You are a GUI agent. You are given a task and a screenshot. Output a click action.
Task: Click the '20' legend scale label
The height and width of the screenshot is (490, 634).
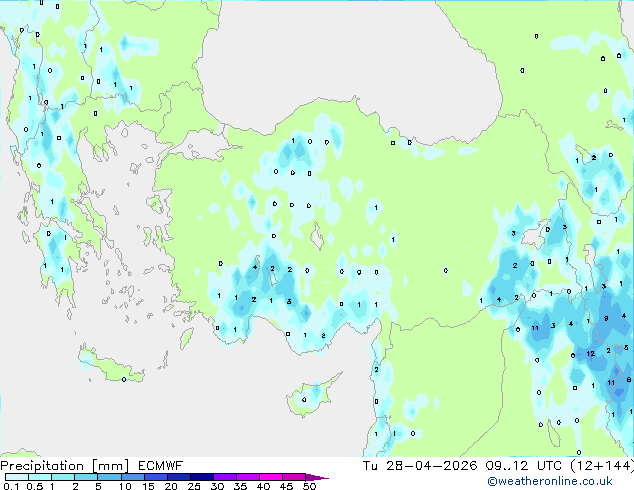[171, 486]
